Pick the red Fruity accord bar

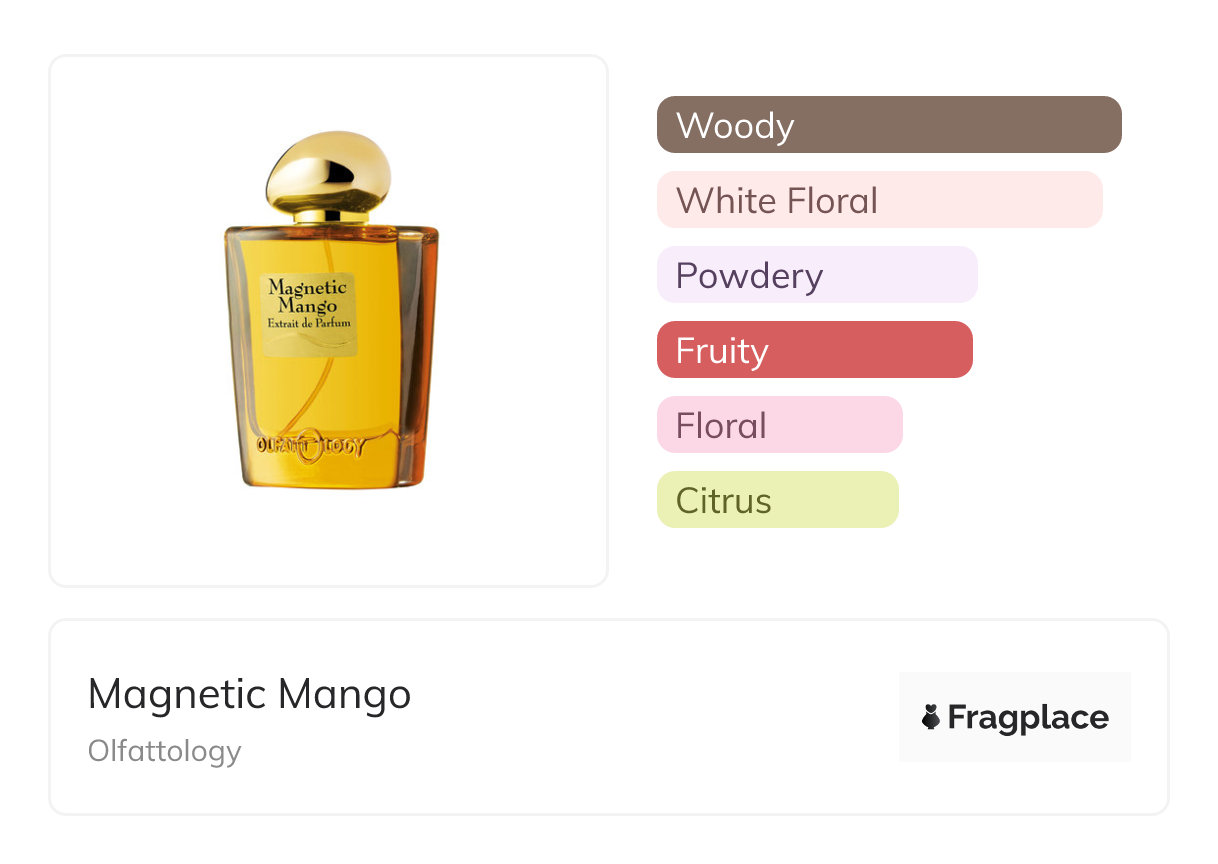click(x=813, y=350)
